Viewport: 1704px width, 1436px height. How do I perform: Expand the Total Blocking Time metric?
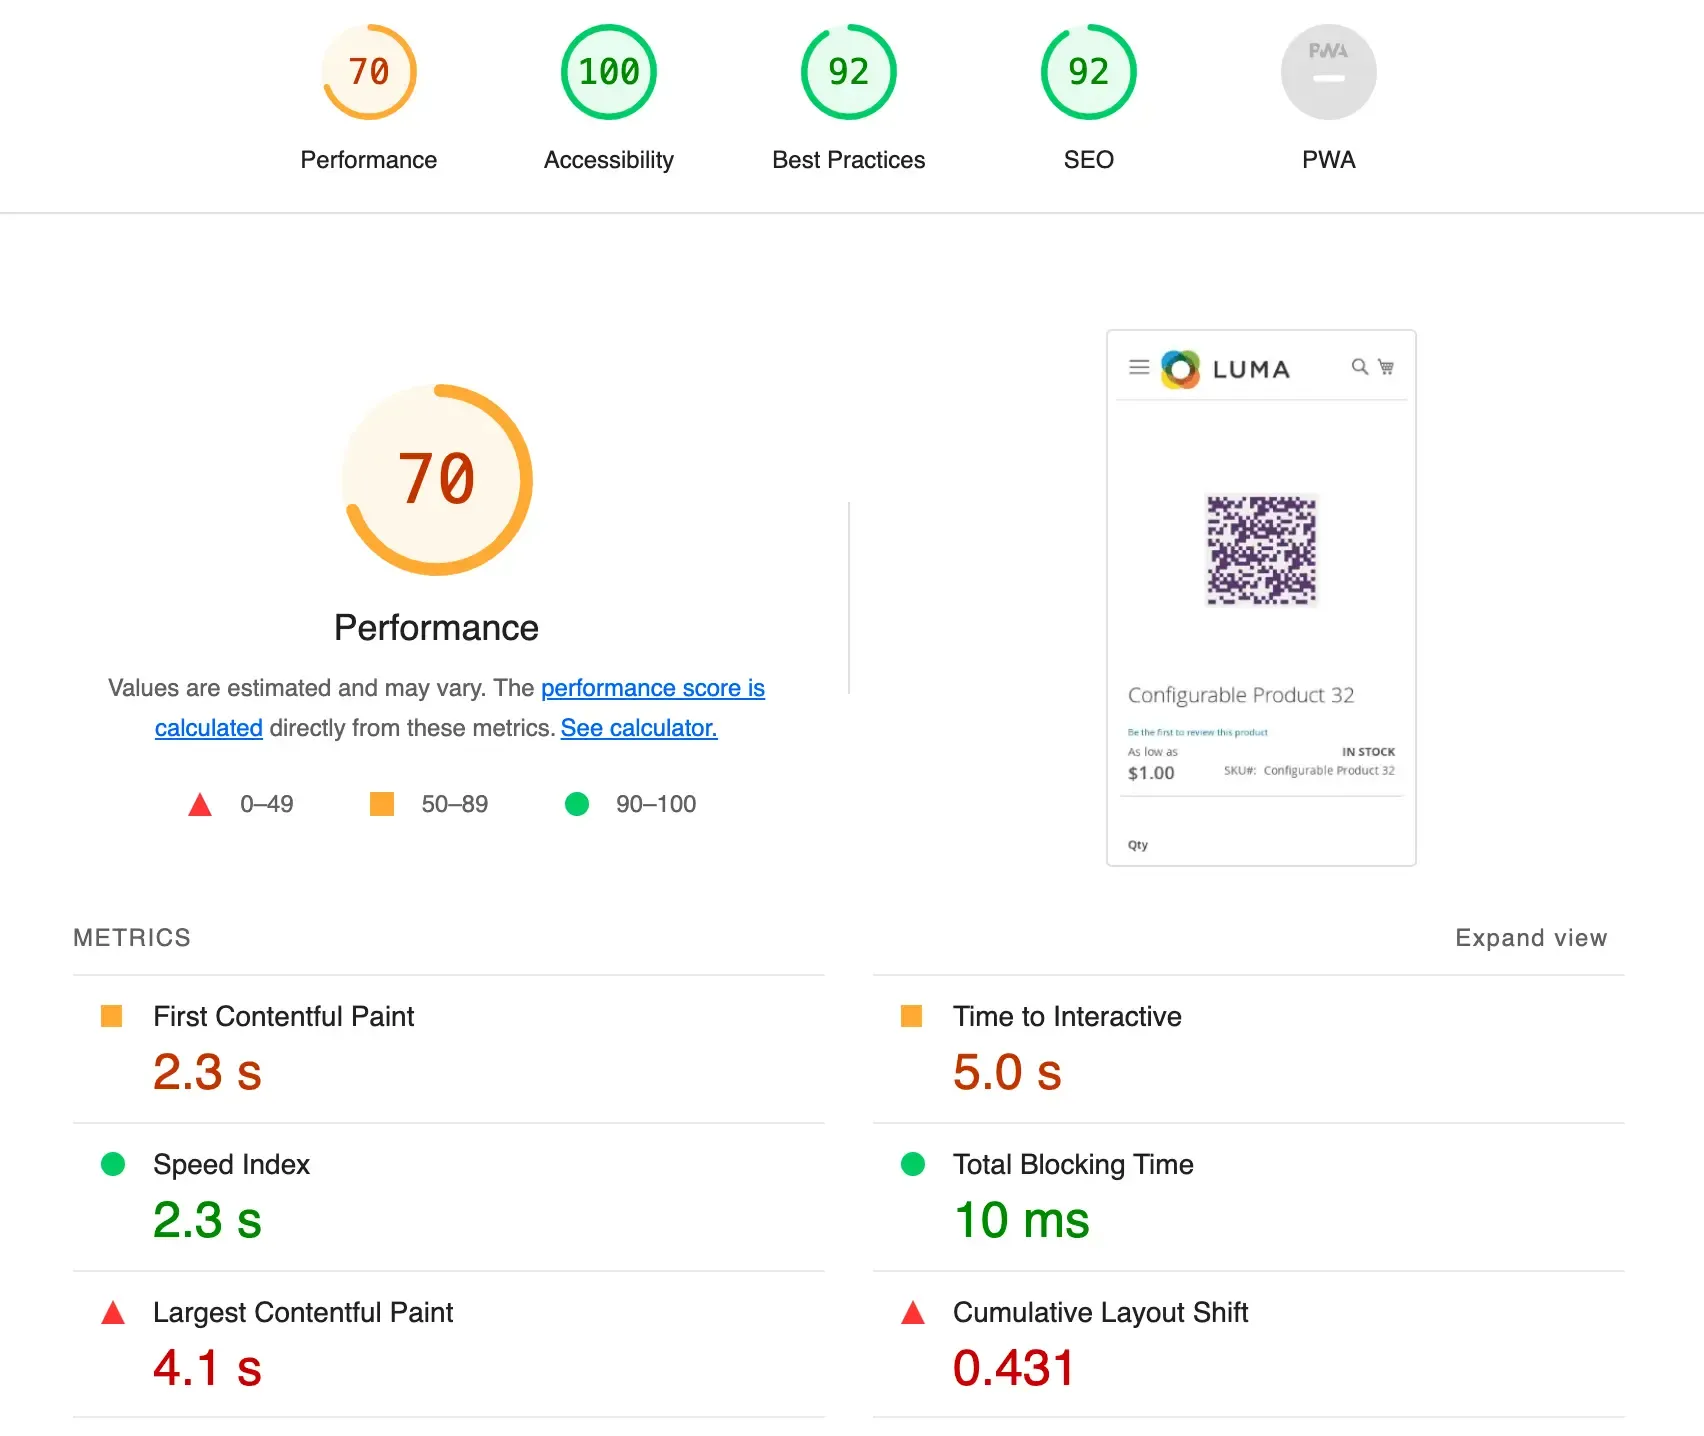coord(1072,1164)
